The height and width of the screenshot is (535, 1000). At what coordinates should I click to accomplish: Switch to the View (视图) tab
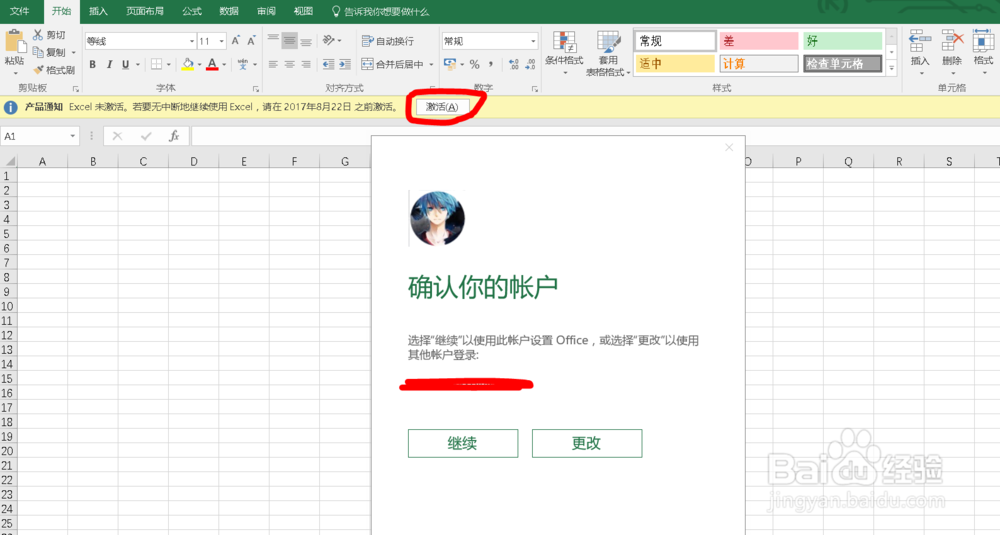coord(303,11)
